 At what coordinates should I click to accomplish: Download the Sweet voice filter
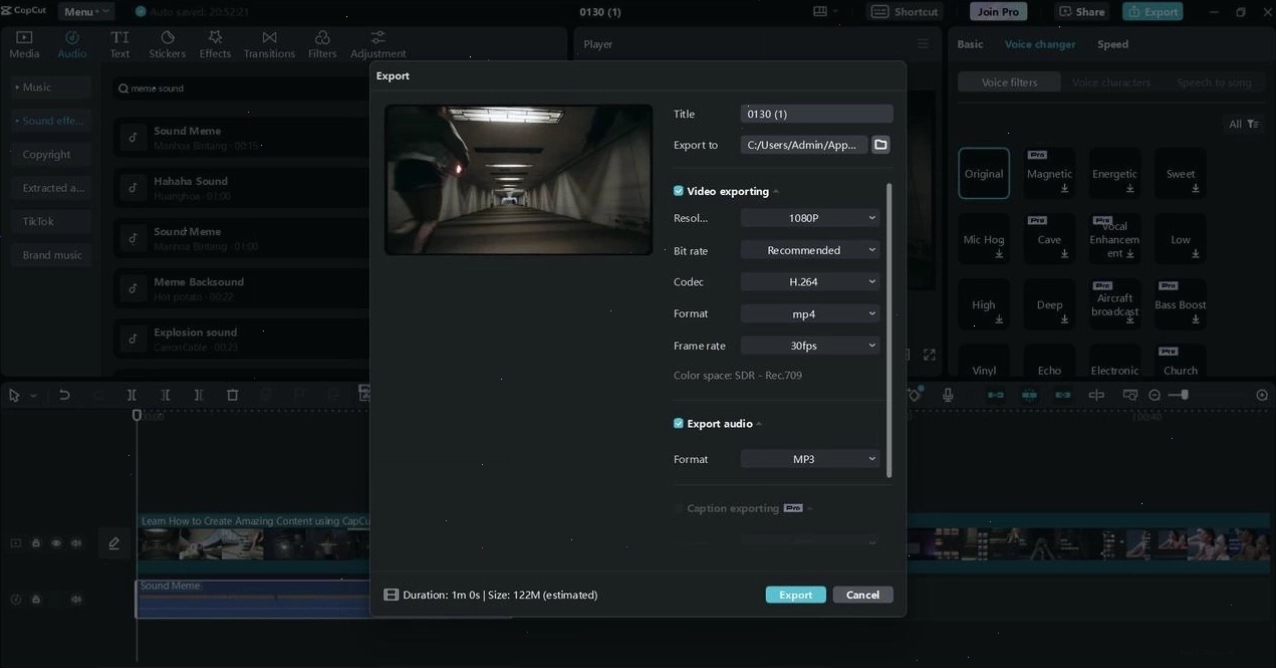(1195, 188)
